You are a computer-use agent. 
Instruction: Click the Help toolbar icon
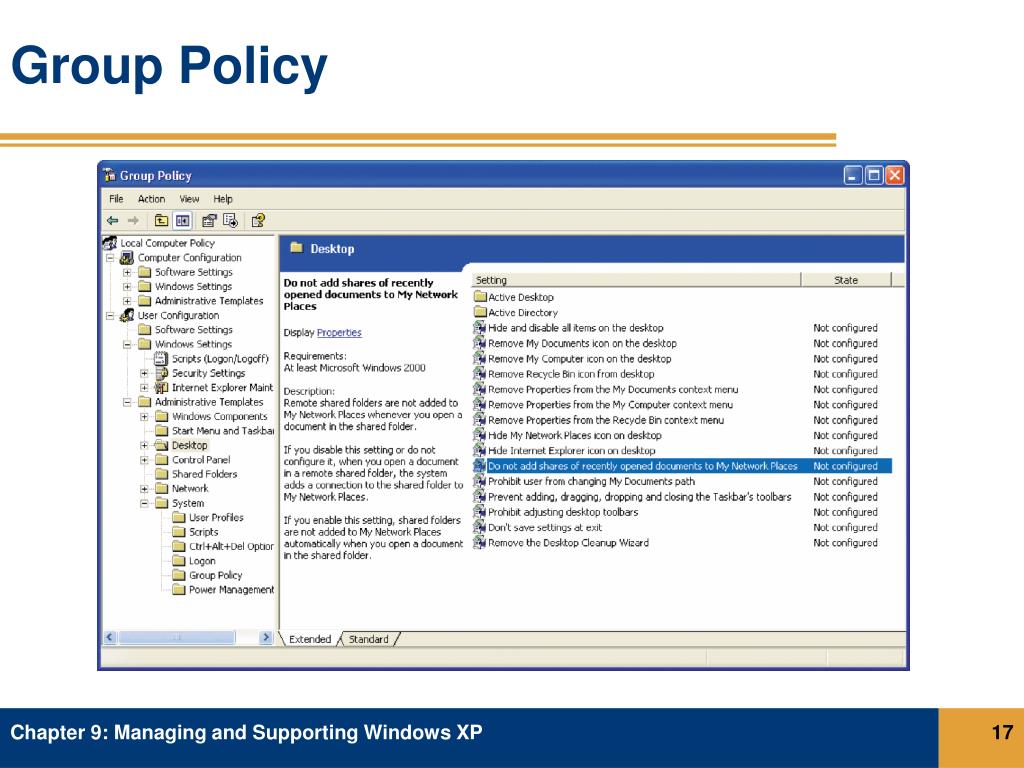tap(259, 221)
